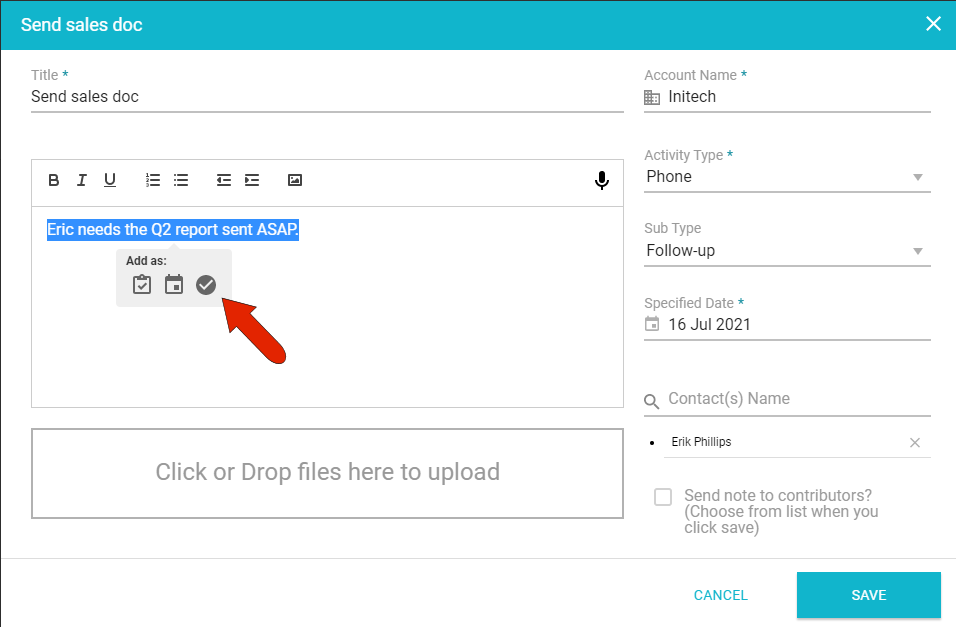Decrease the text indent
This screenshot has width=956, height=627.
tap(224, 180)
